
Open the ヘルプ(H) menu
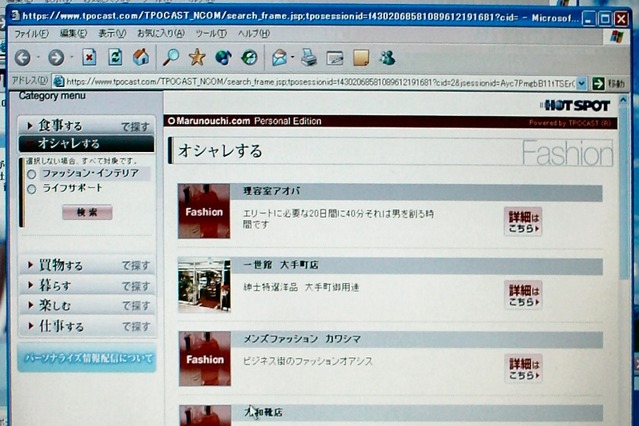253,33
